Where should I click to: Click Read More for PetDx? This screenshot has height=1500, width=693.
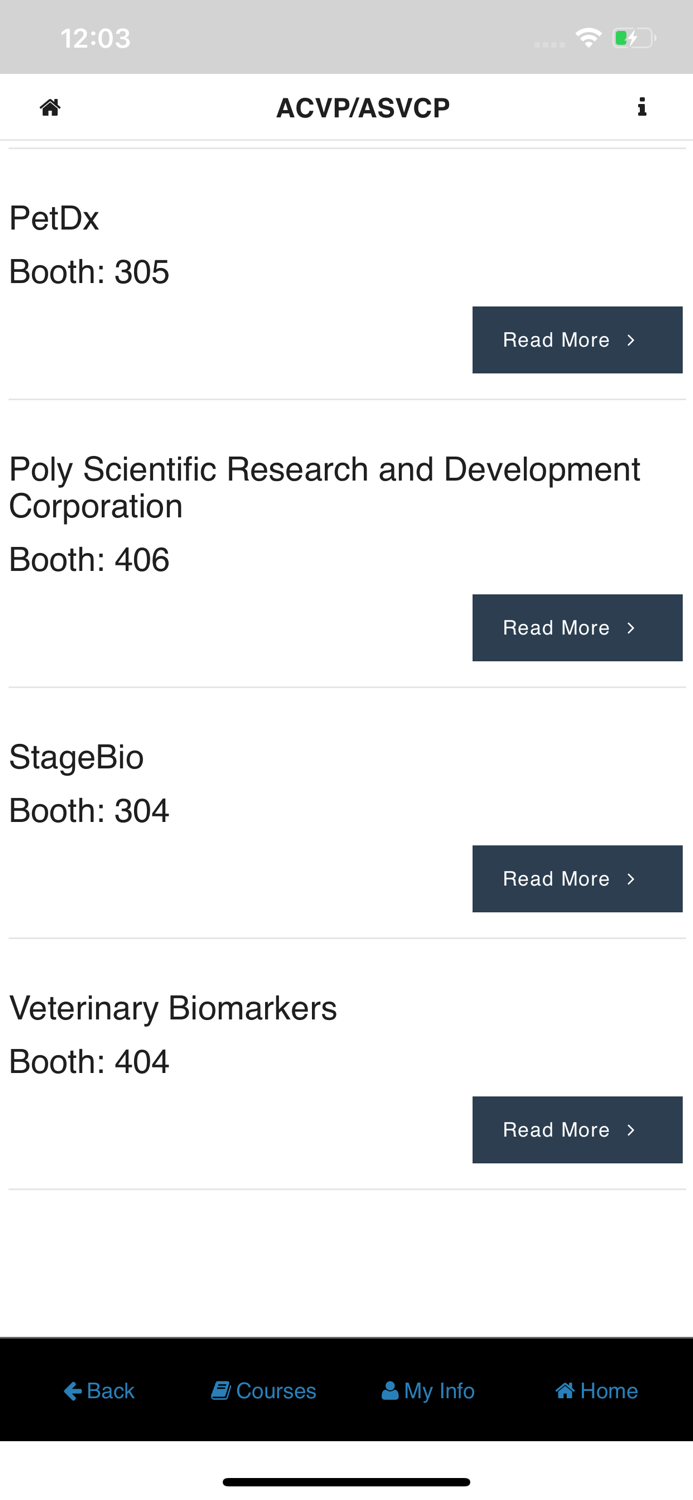point(577,340)
